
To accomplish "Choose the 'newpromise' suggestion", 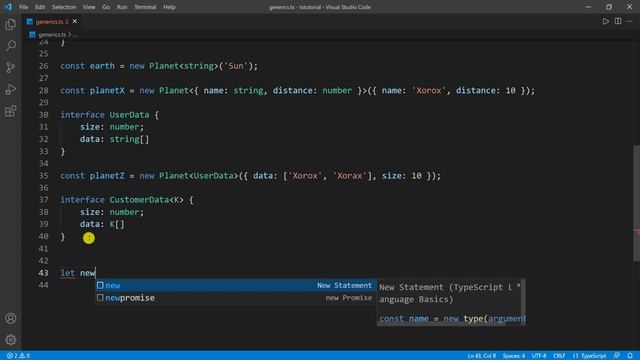I will [x=235, y=298].
